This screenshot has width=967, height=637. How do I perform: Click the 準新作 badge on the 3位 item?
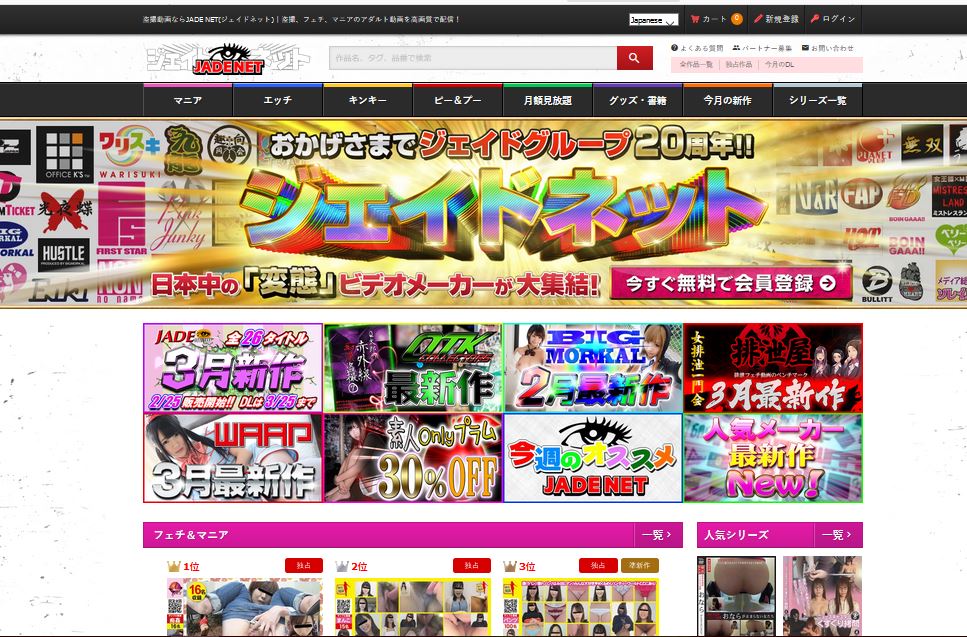point(640,565)
